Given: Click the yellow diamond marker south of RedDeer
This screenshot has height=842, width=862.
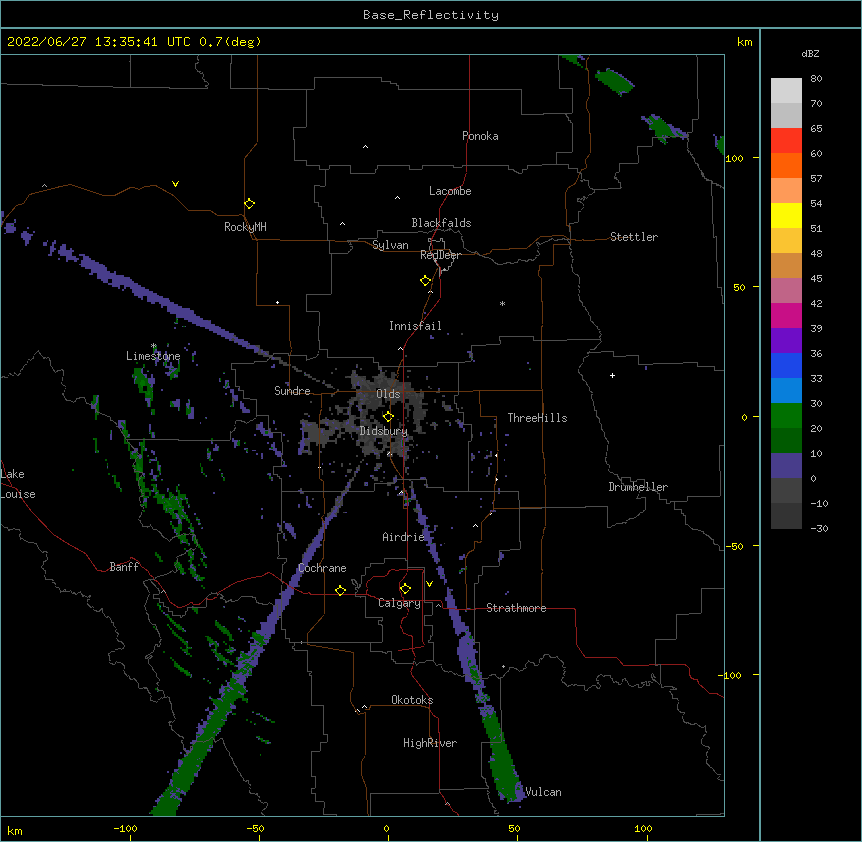Looking at the screenshot, I should tap(426, 281).
